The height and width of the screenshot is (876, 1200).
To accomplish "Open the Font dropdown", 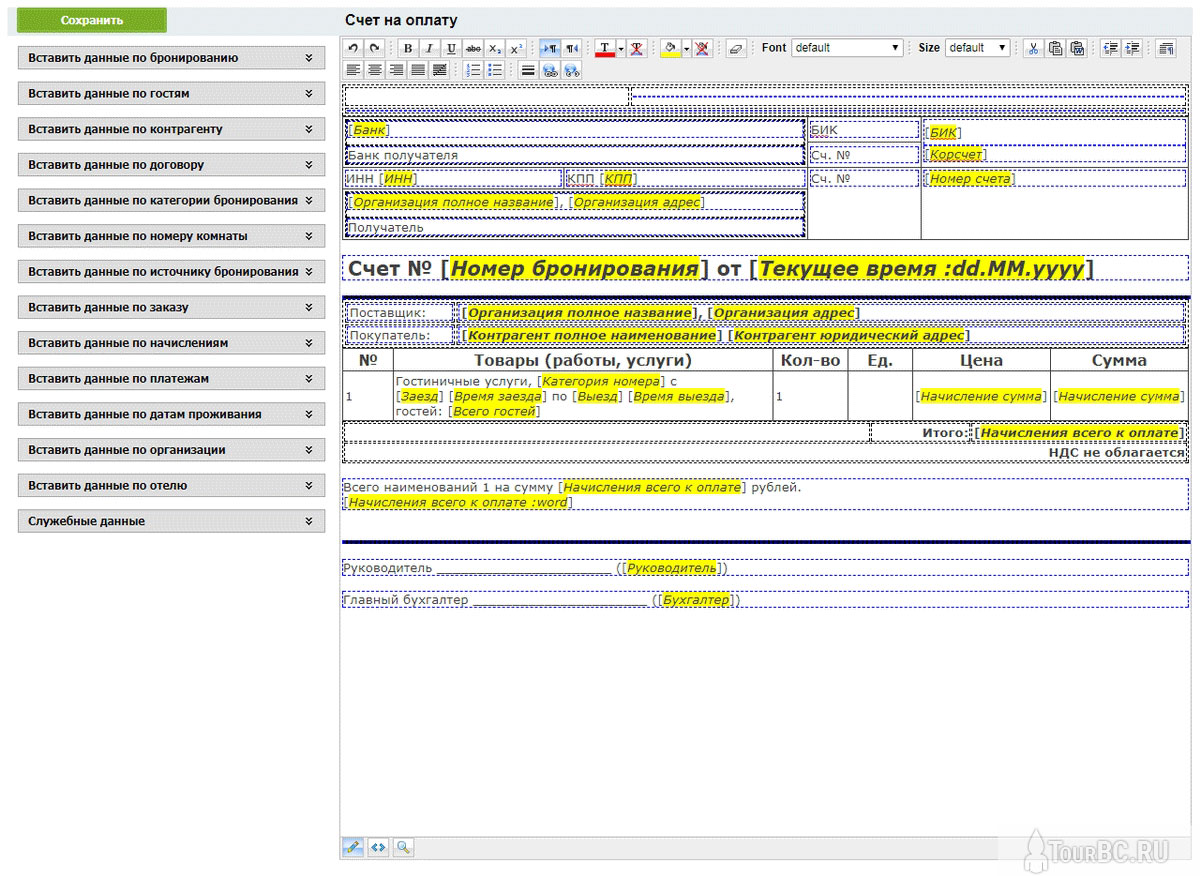I will coord(847,48).
